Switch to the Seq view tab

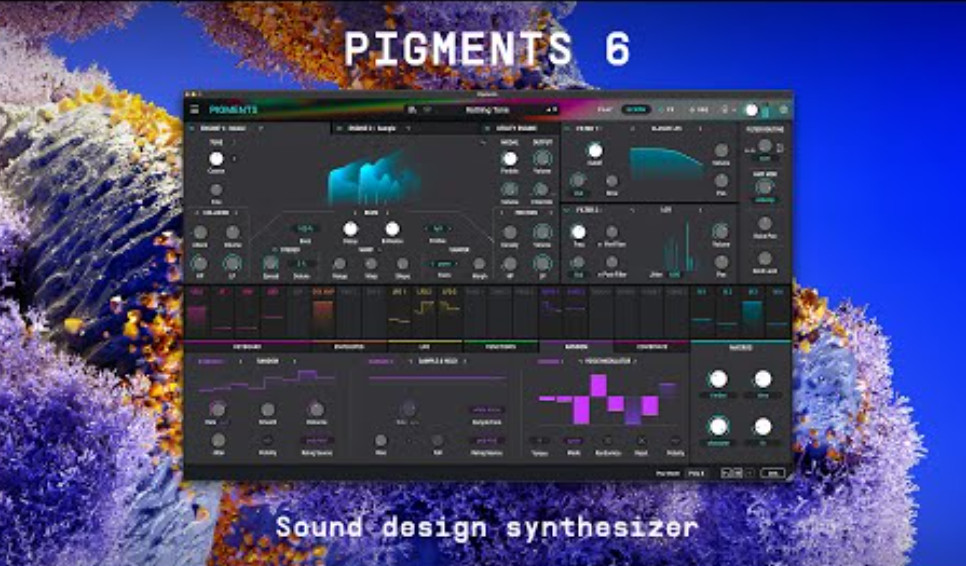tap(699, 110)
